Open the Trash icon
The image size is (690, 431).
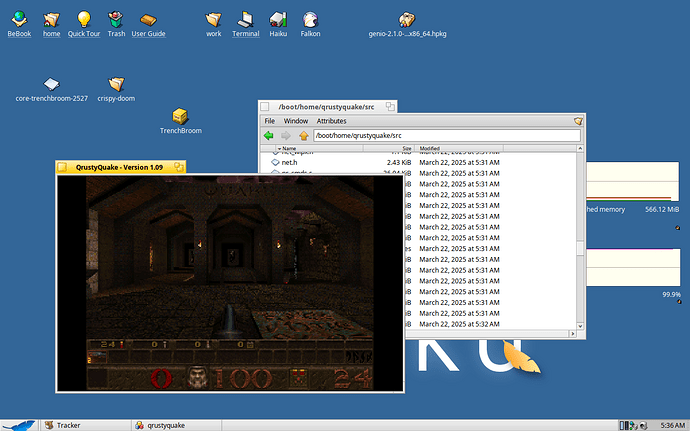click(116, 19)
